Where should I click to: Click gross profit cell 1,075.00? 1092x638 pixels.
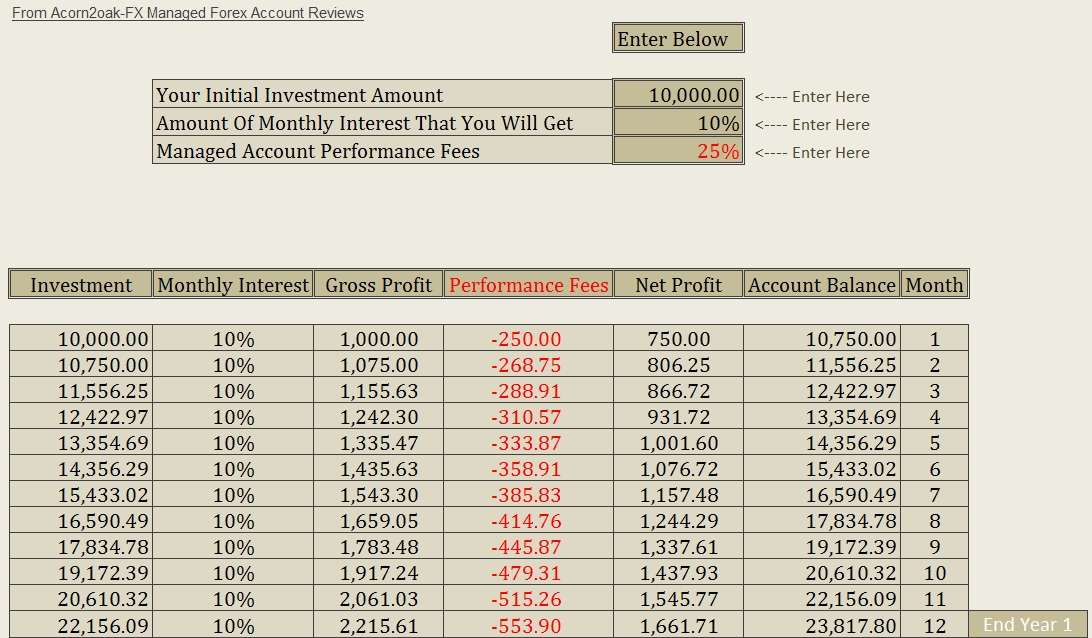(378, 364)
